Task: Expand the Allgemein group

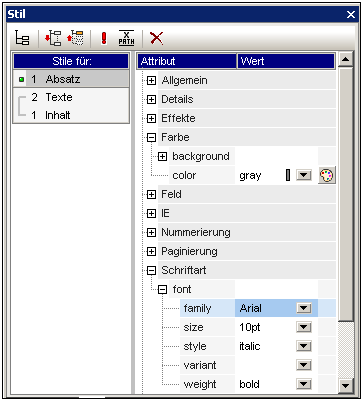Action: [x=152, y=81]
